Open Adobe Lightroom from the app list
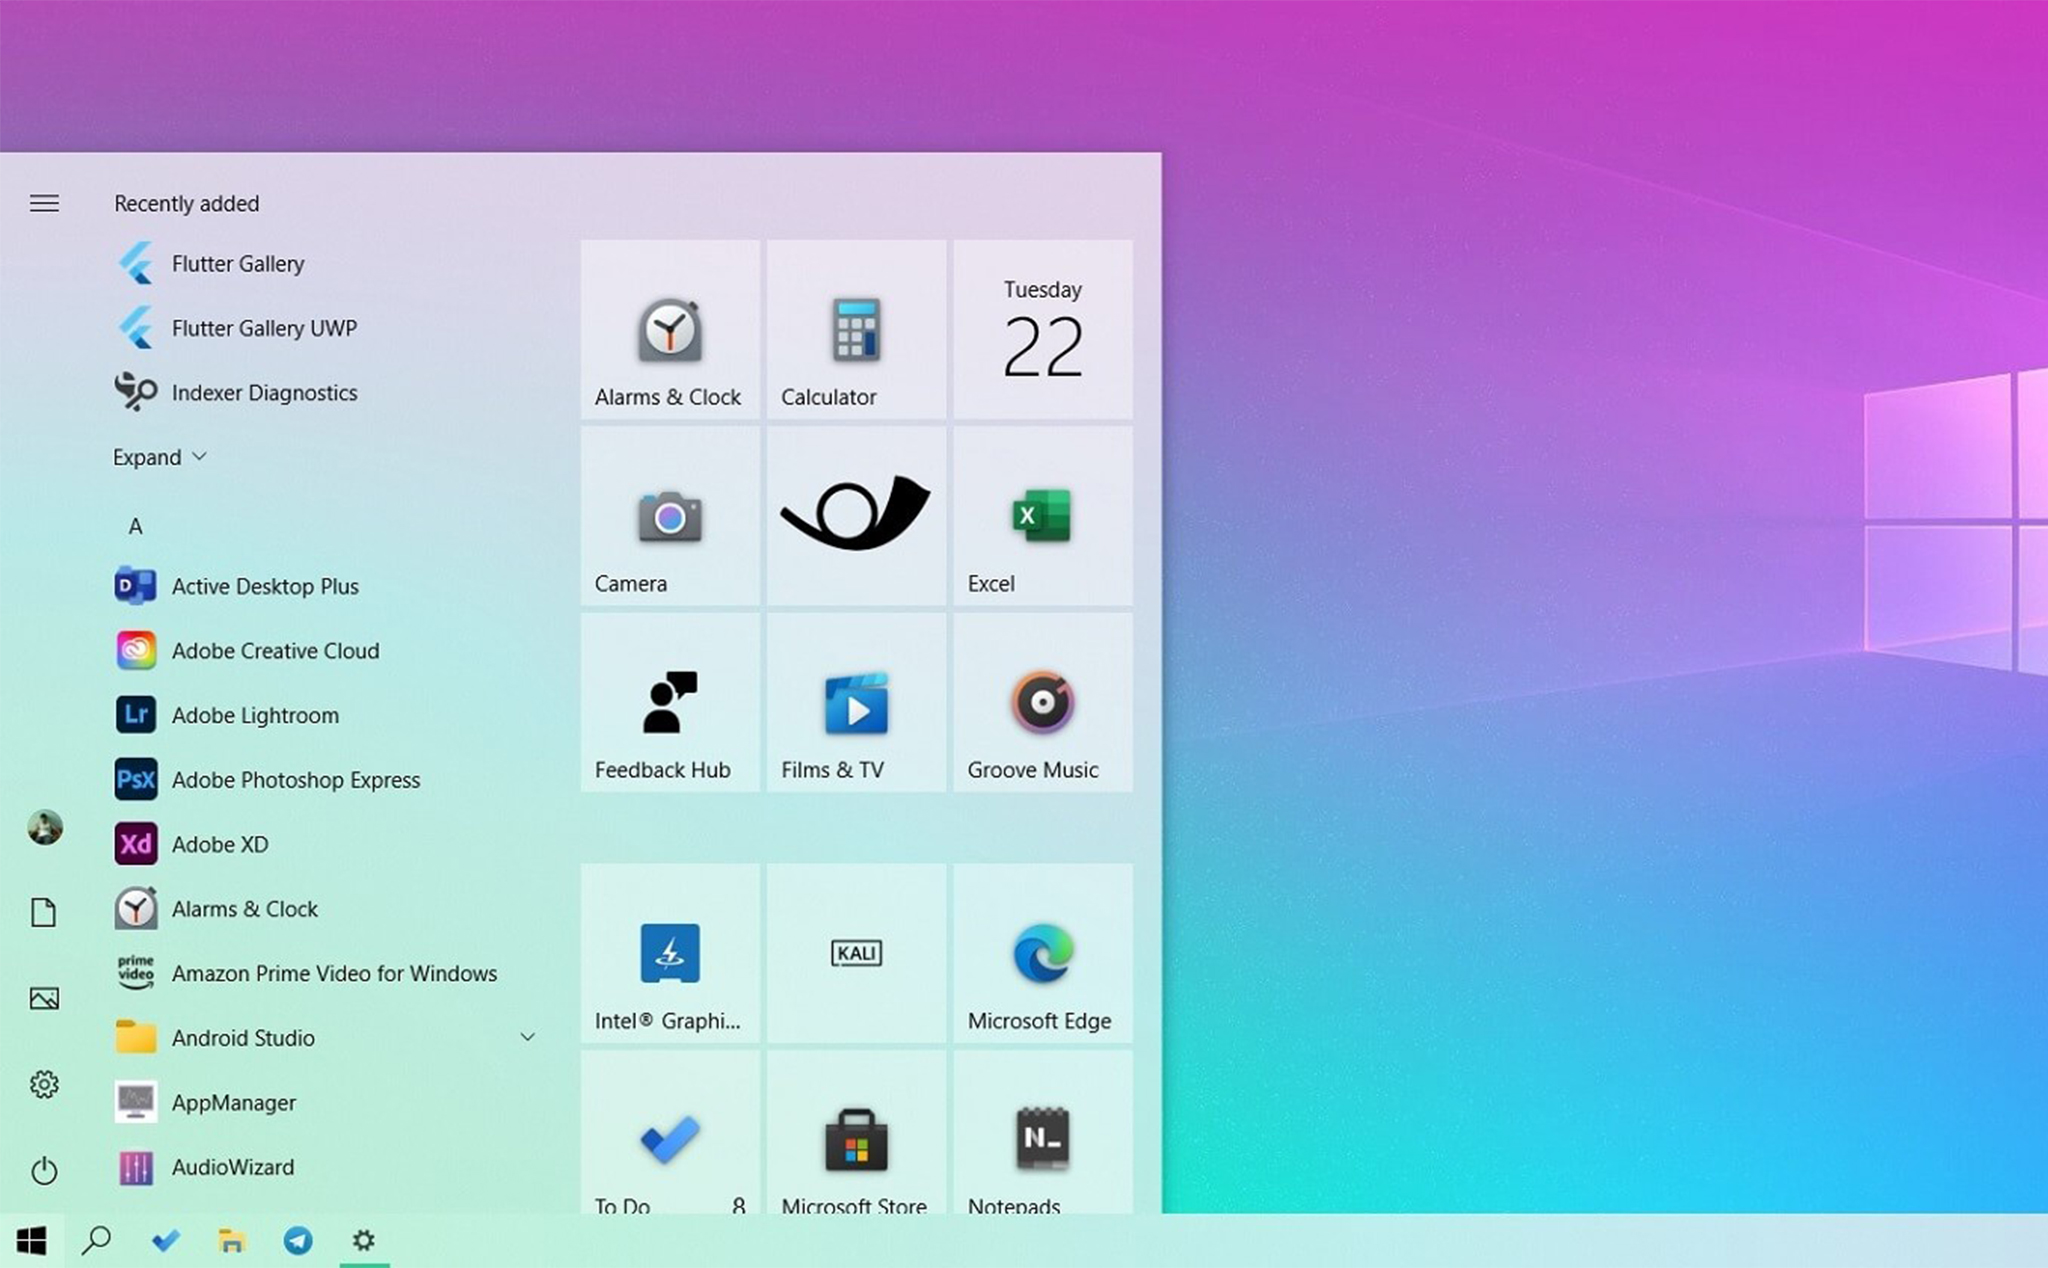The width and height of the screenshot is (2048, 1268). [255, 715]
